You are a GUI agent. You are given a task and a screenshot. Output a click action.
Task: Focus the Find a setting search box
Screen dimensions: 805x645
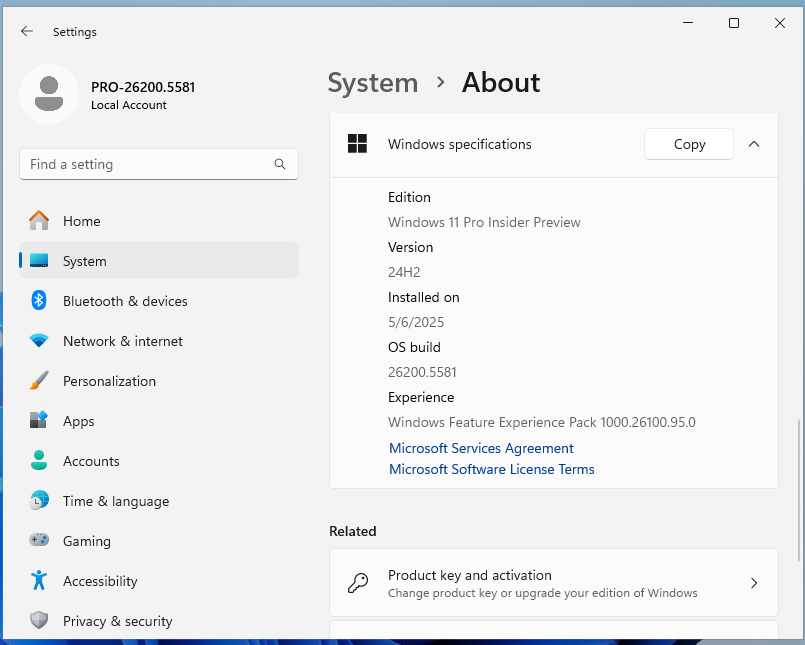(159, 164)
